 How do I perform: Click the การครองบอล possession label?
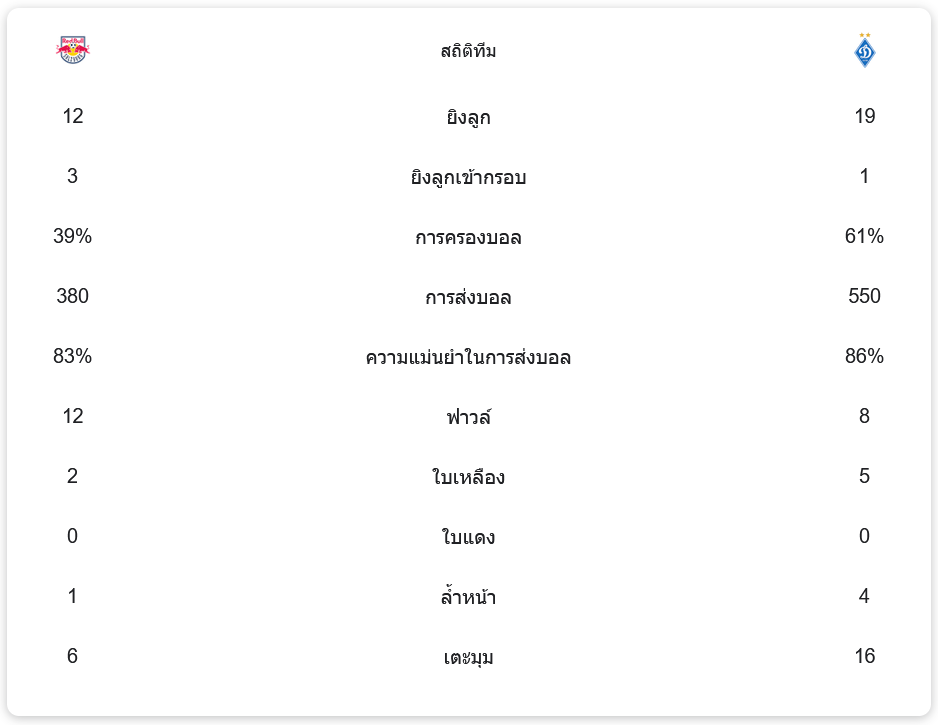(468, 237)
